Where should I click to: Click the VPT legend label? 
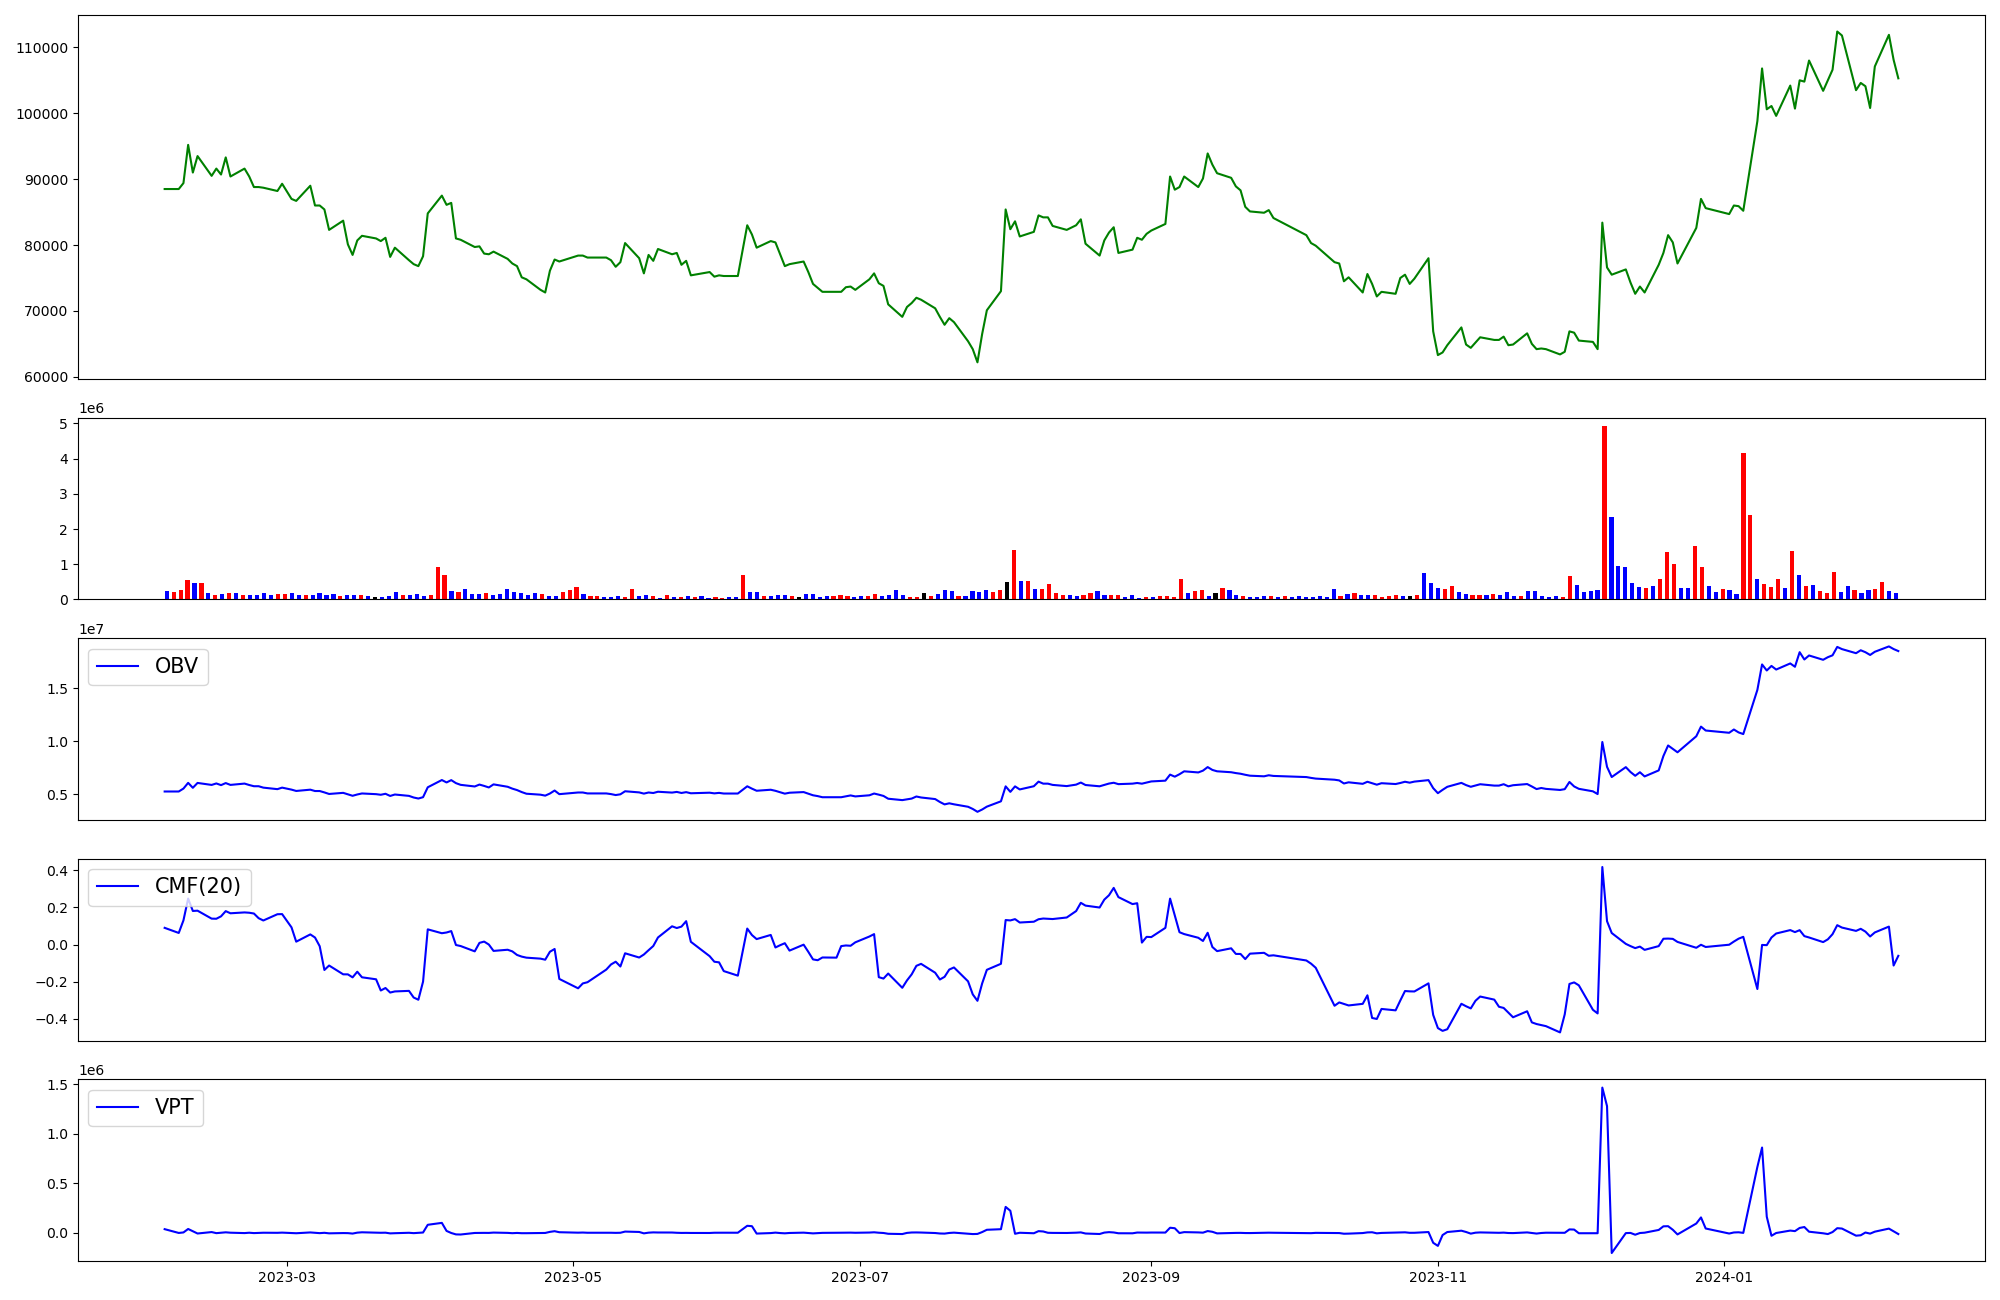coord(174,1108)
